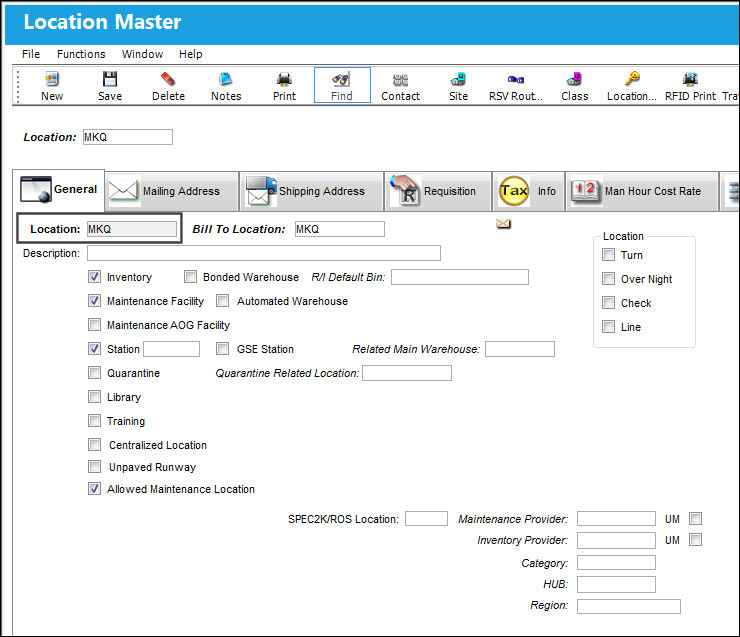Check the Turn location checkbox
The image size is (740, 637).
click(608, 255)
